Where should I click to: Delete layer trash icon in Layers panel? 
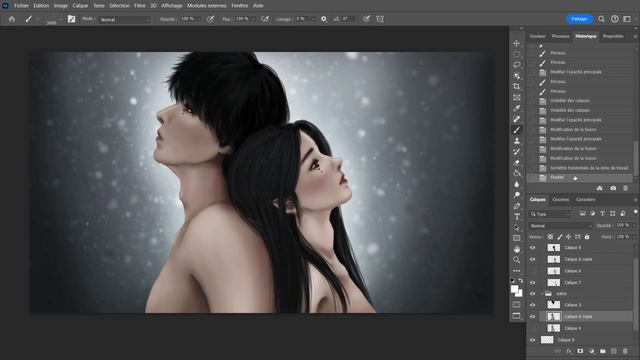(x=625, y=351)
